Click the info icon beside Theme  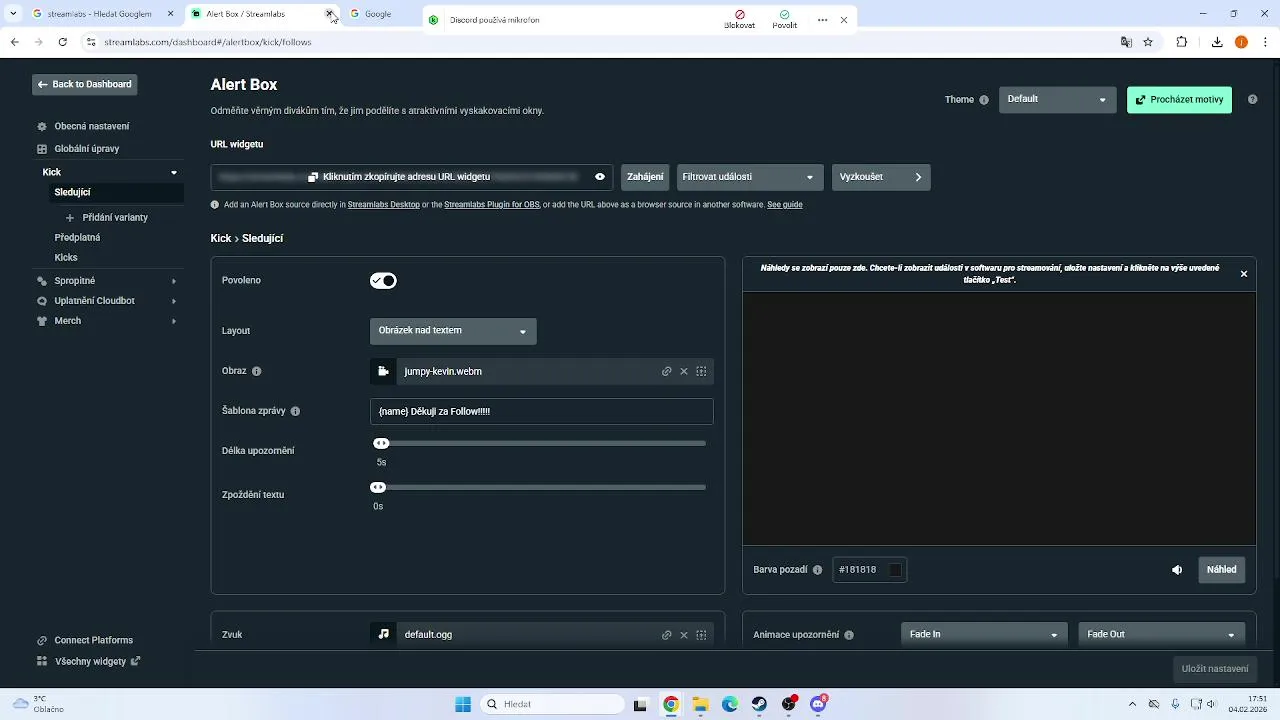(984, 100)
